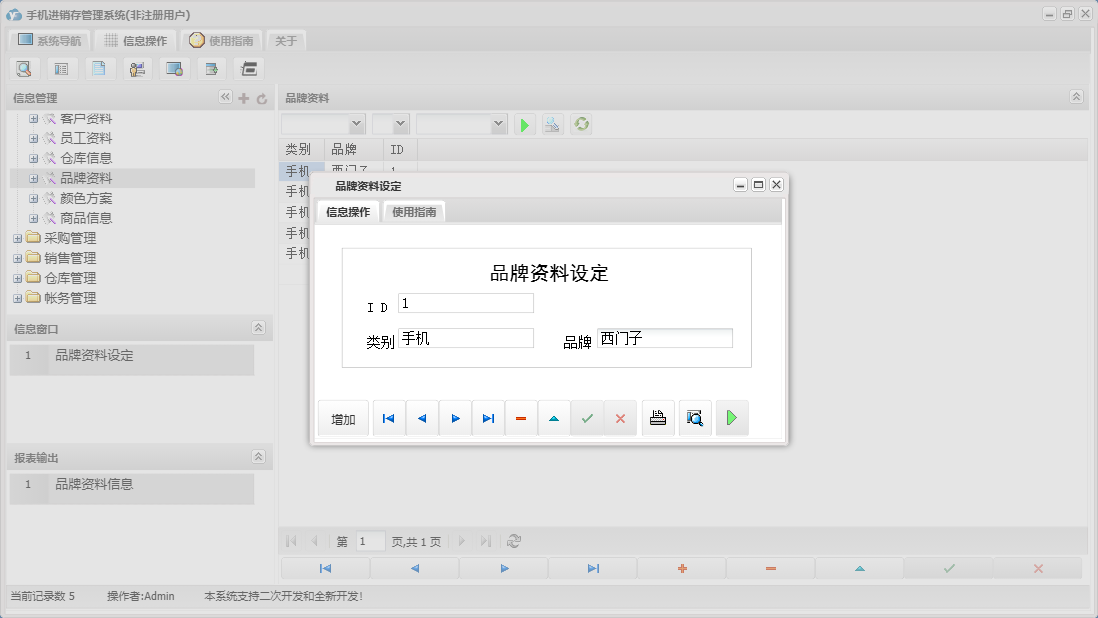Image resolution: width=1098 pixels, height=618 pixels.
Task: Click the 增加 button in the dialog
Action: click(343, 418)
